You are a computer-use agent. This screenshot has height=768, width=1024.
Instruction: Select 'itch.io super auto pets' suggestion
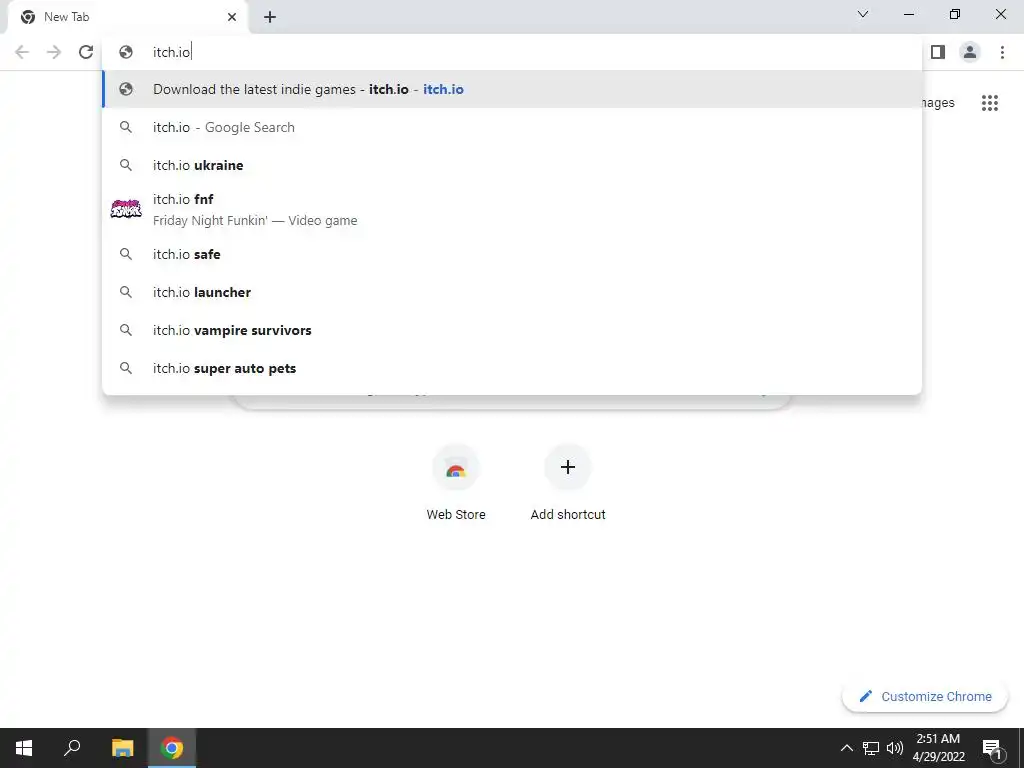(x=513, y=368)
